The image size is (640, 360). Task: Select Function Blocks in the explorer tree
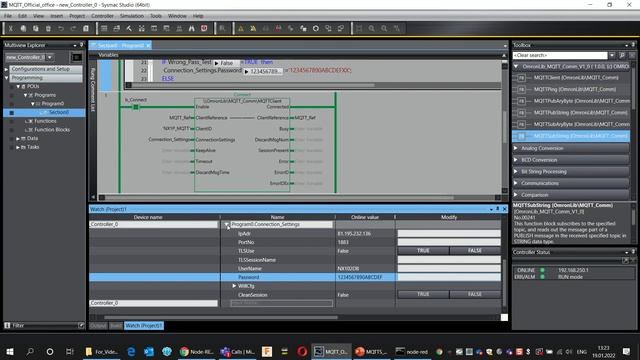pos(52,130)
